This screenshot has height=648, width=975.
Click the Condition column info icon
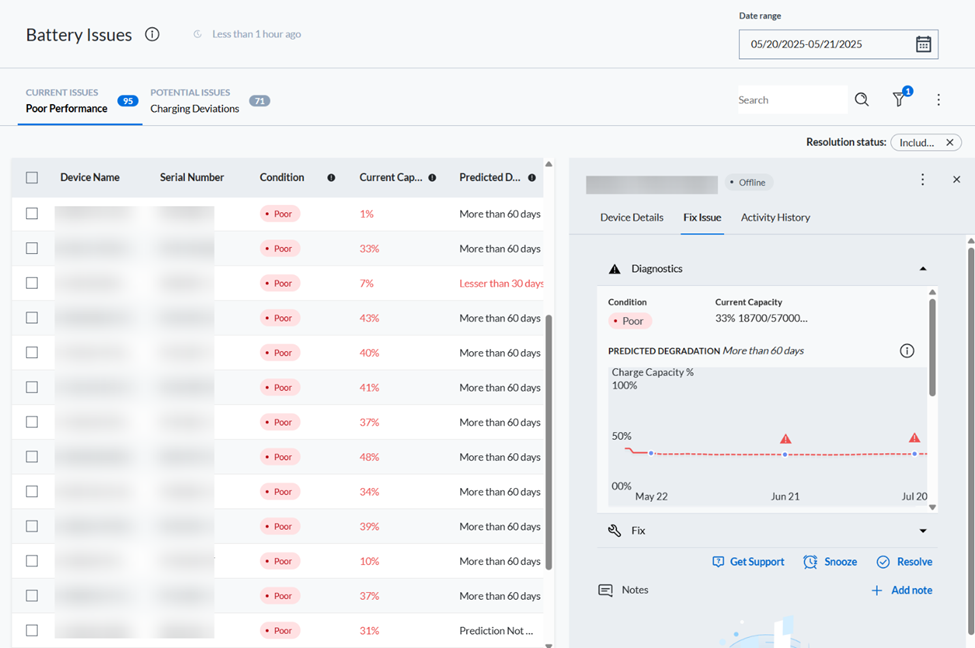[331, 178]
